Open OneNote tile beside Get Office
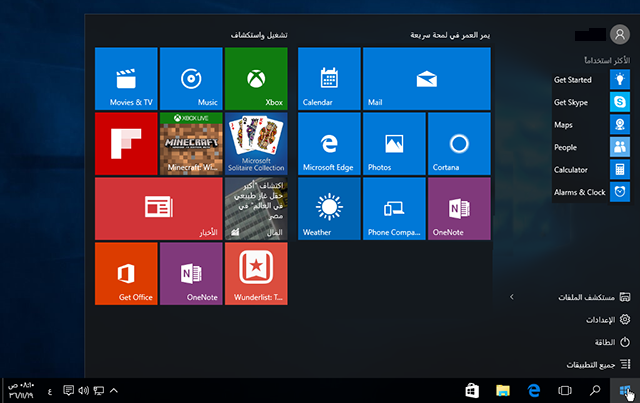 point(191,274)
